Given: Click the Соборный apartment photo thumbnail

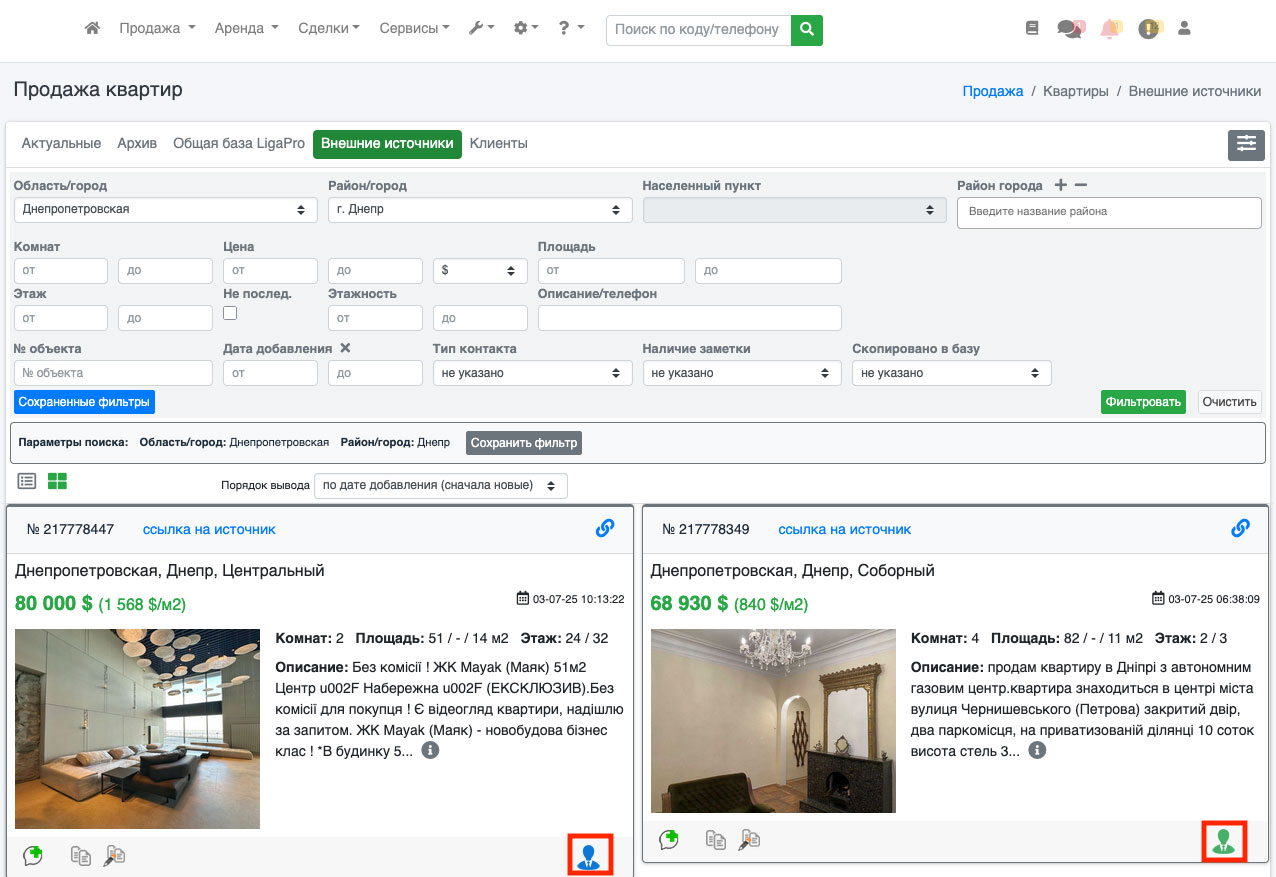Looking at the screenshot, I should [773, 721].
